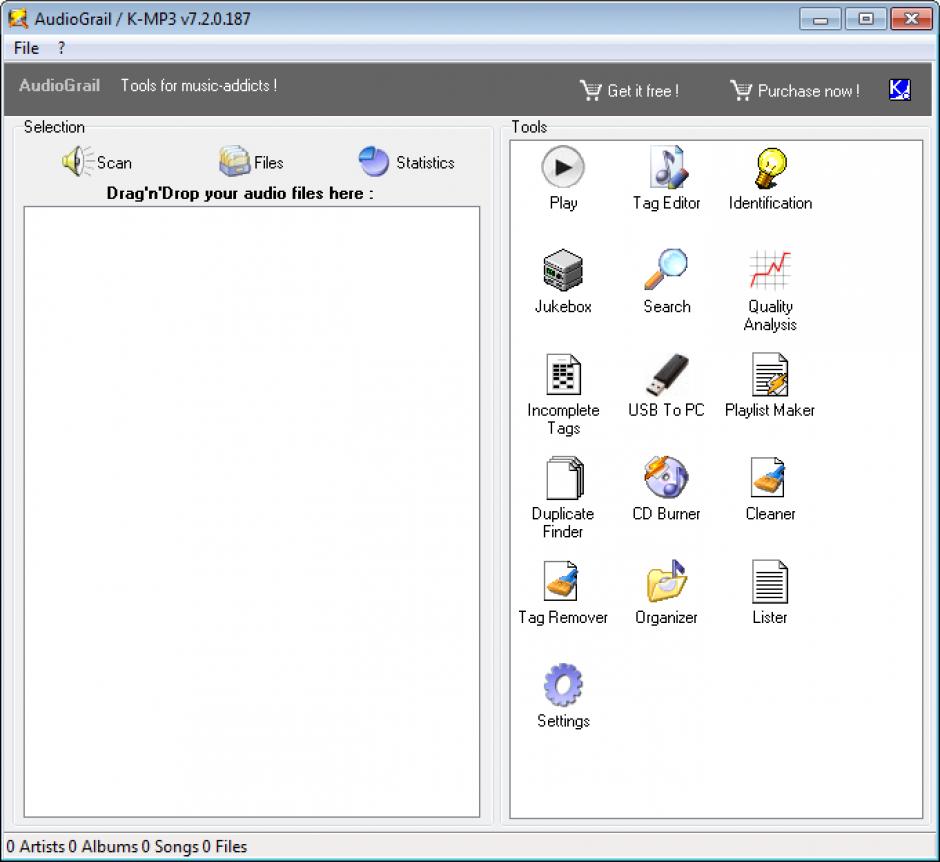Click the Get it free! link

click(629, 91)
